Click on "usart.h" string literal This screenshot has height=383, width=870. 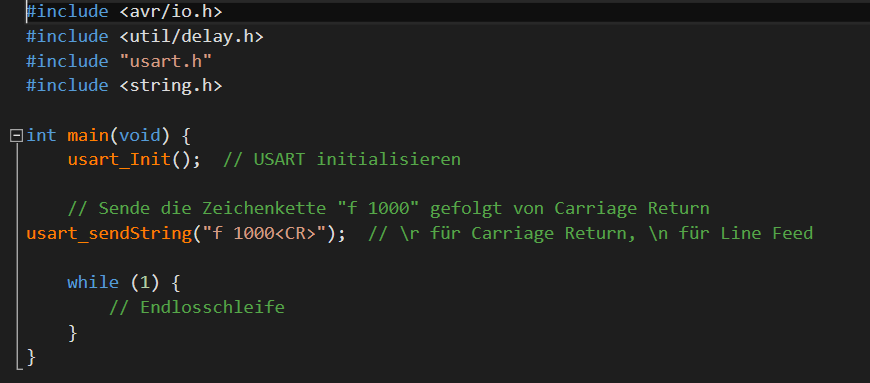coord(166,61)
